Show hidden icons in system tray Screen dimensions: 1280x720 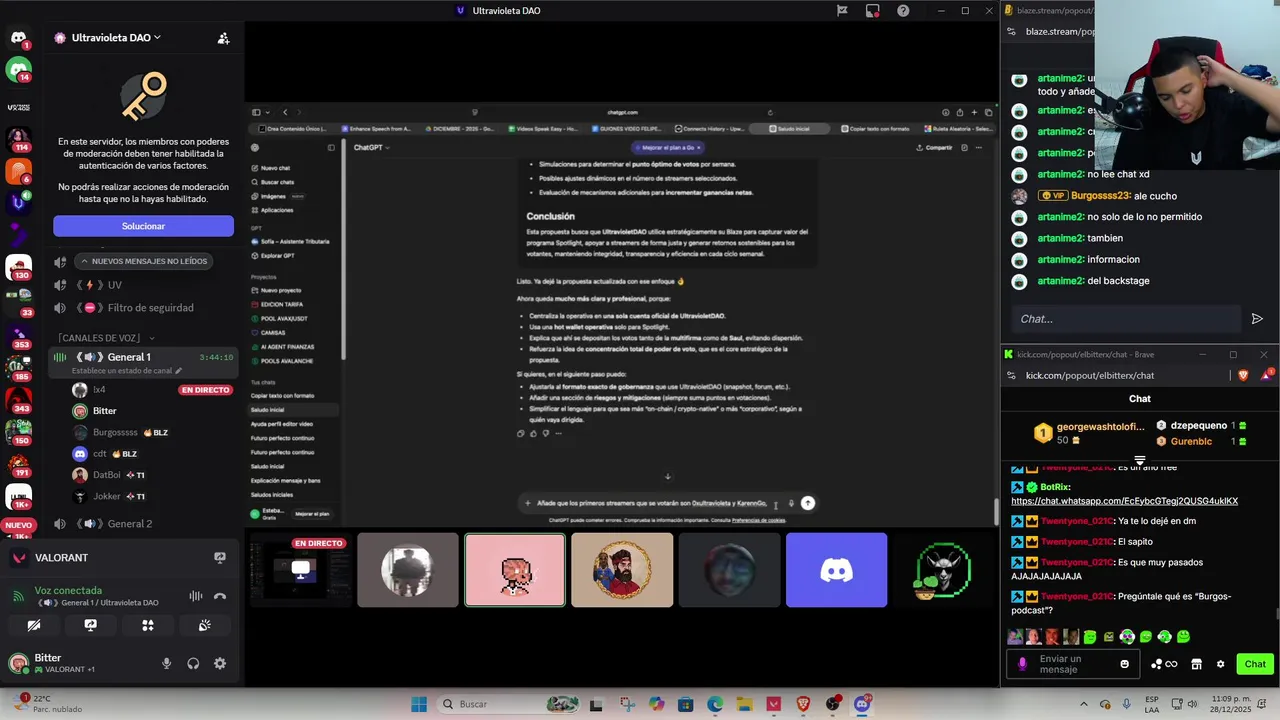[x=1084, y=704]
